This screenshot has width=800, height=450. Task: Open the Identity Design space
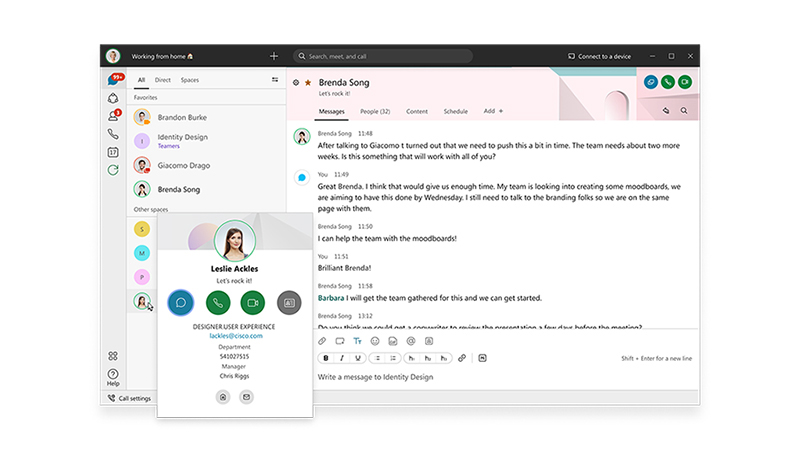[207, 141]
